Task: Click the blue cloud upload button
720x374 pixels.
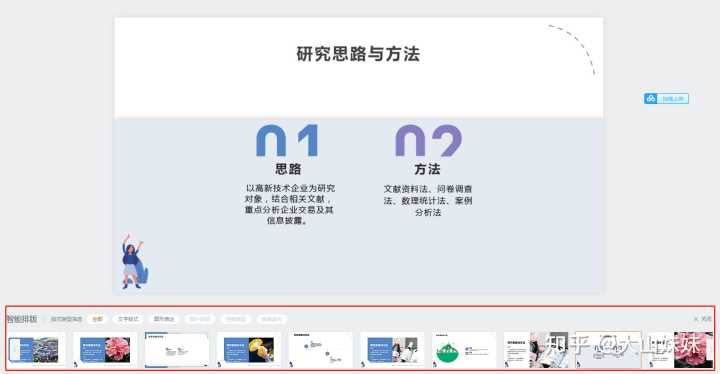Action: (x=666, y=98)
